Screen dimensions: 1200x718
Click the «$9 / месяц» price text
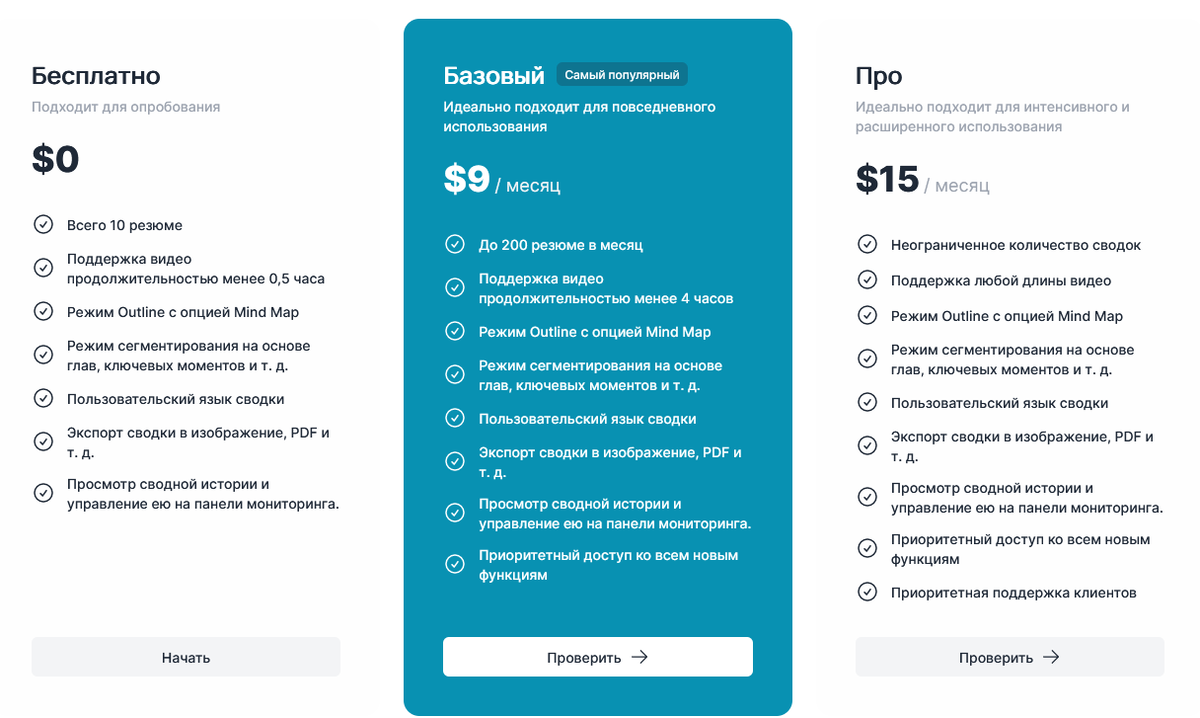[501, 182]
